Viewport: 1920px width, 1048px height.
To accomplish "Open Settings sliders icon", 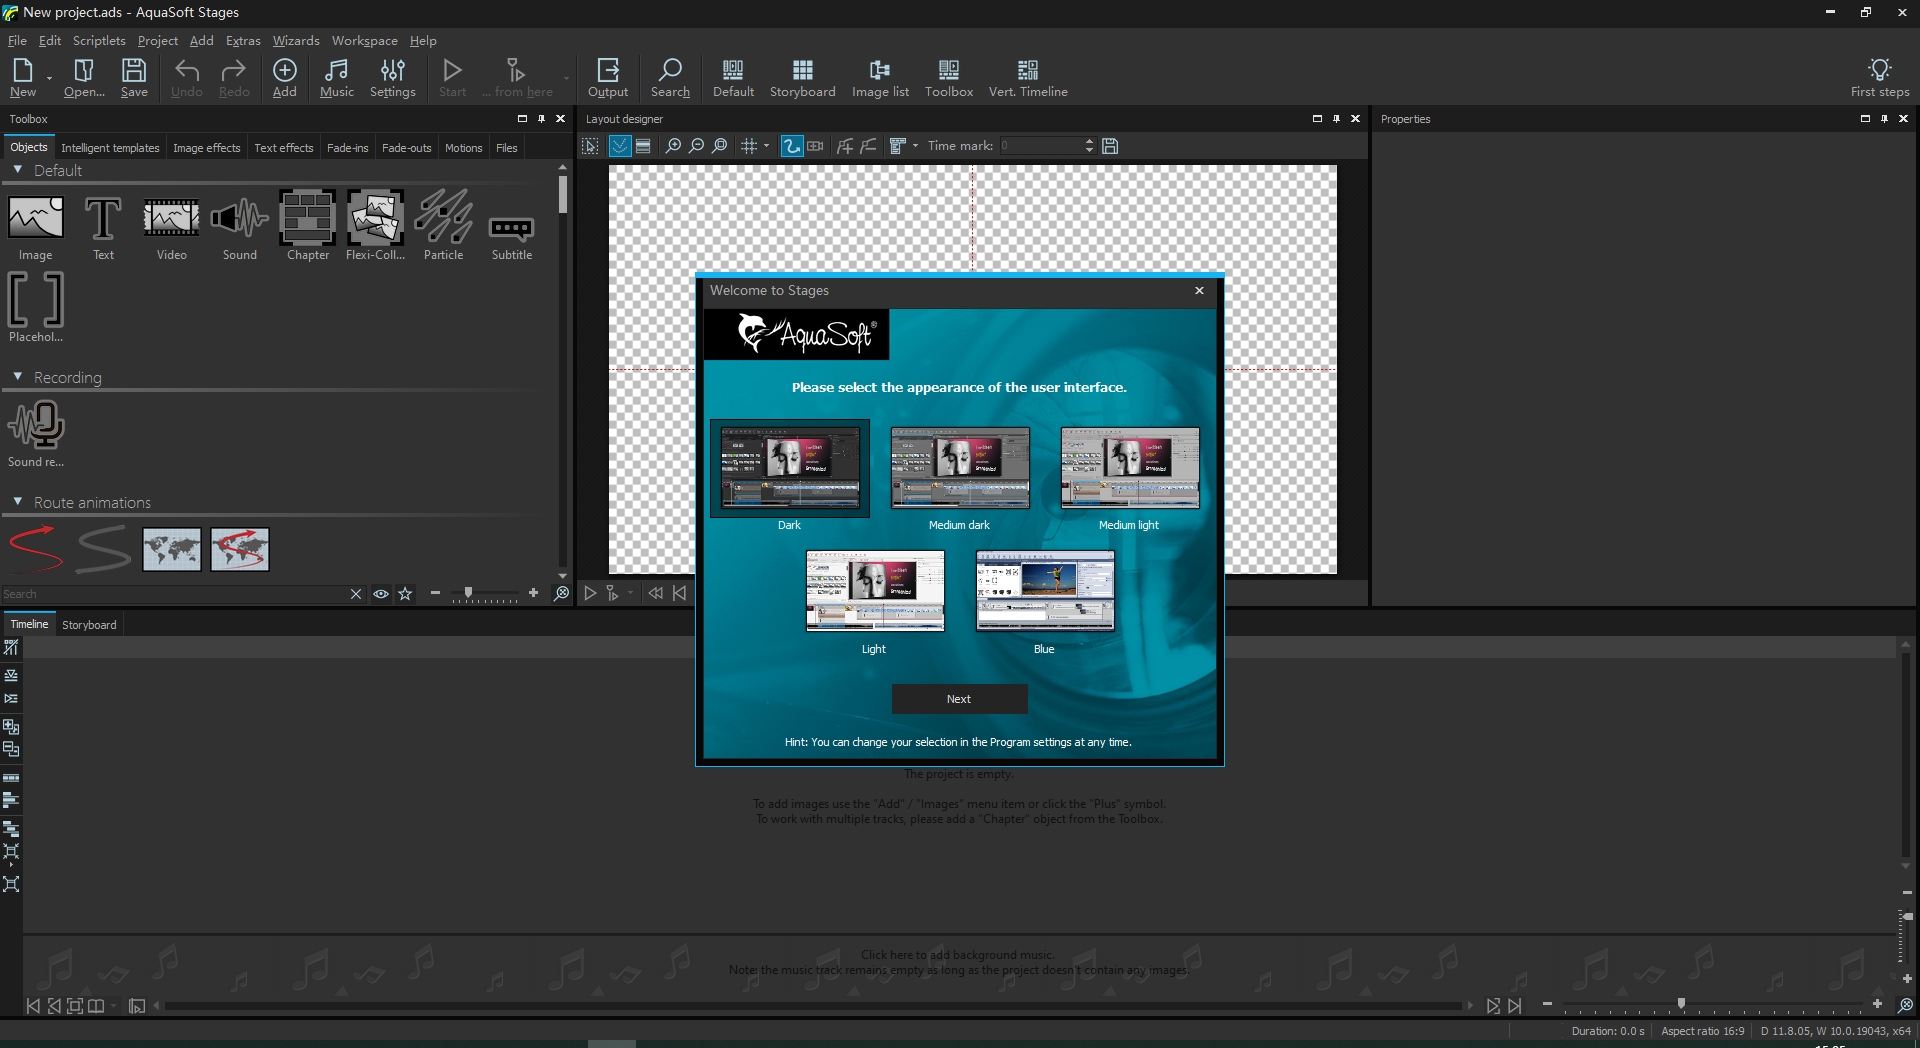I will pyautogui.click(x=392, y=77).
